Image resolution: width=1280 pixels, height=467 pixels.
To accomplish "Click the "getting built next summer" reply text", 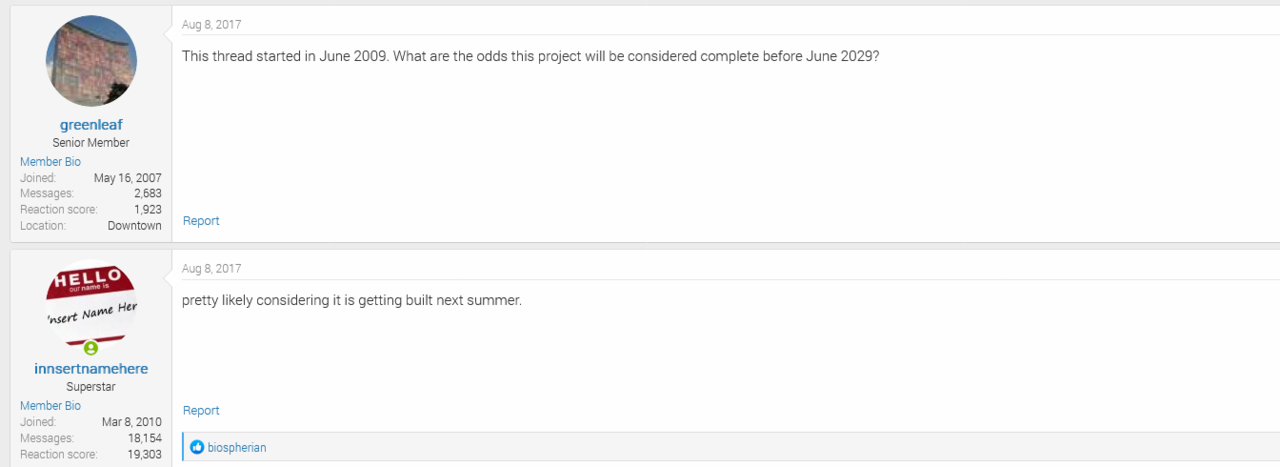I will coord(351,300).
